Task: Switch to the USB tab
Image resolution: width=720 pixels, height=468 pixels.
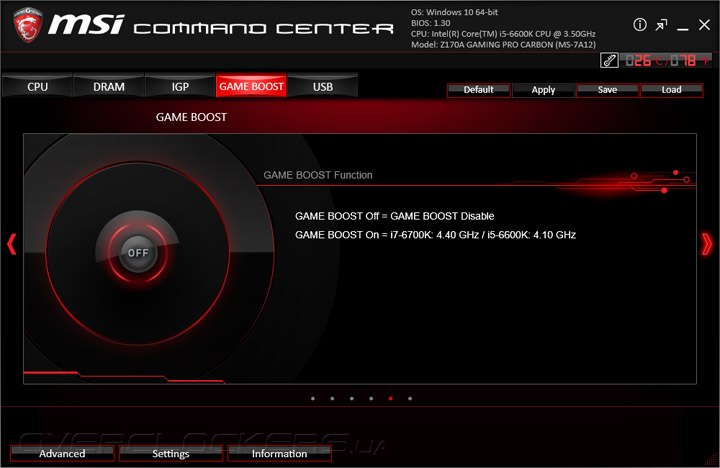Action: [323, 87]
